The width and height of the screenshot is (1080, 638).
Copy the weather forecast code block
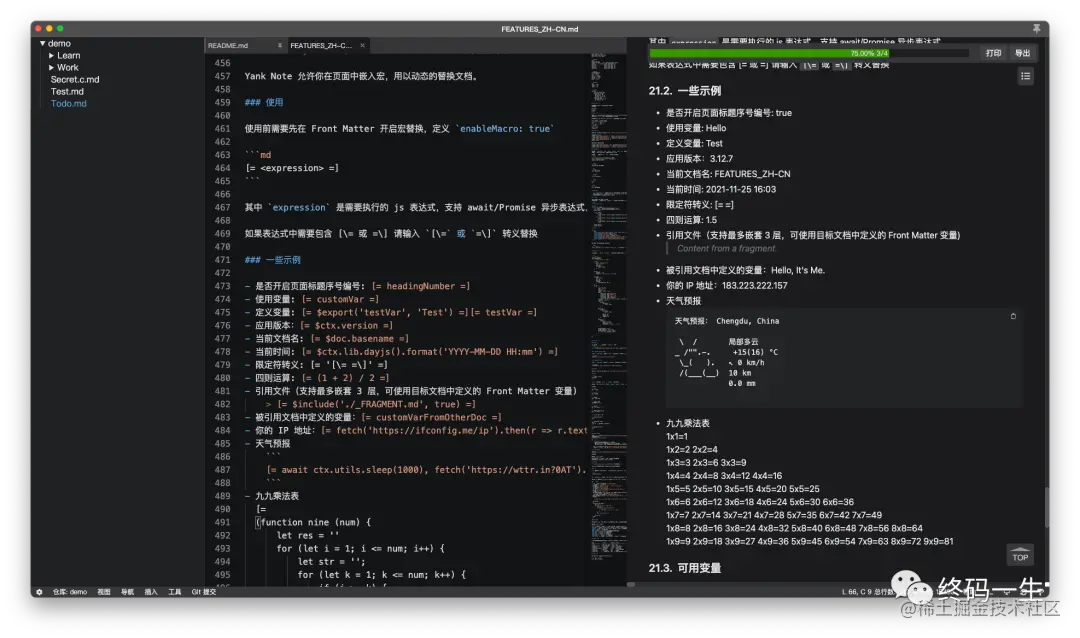[1012, 316]
